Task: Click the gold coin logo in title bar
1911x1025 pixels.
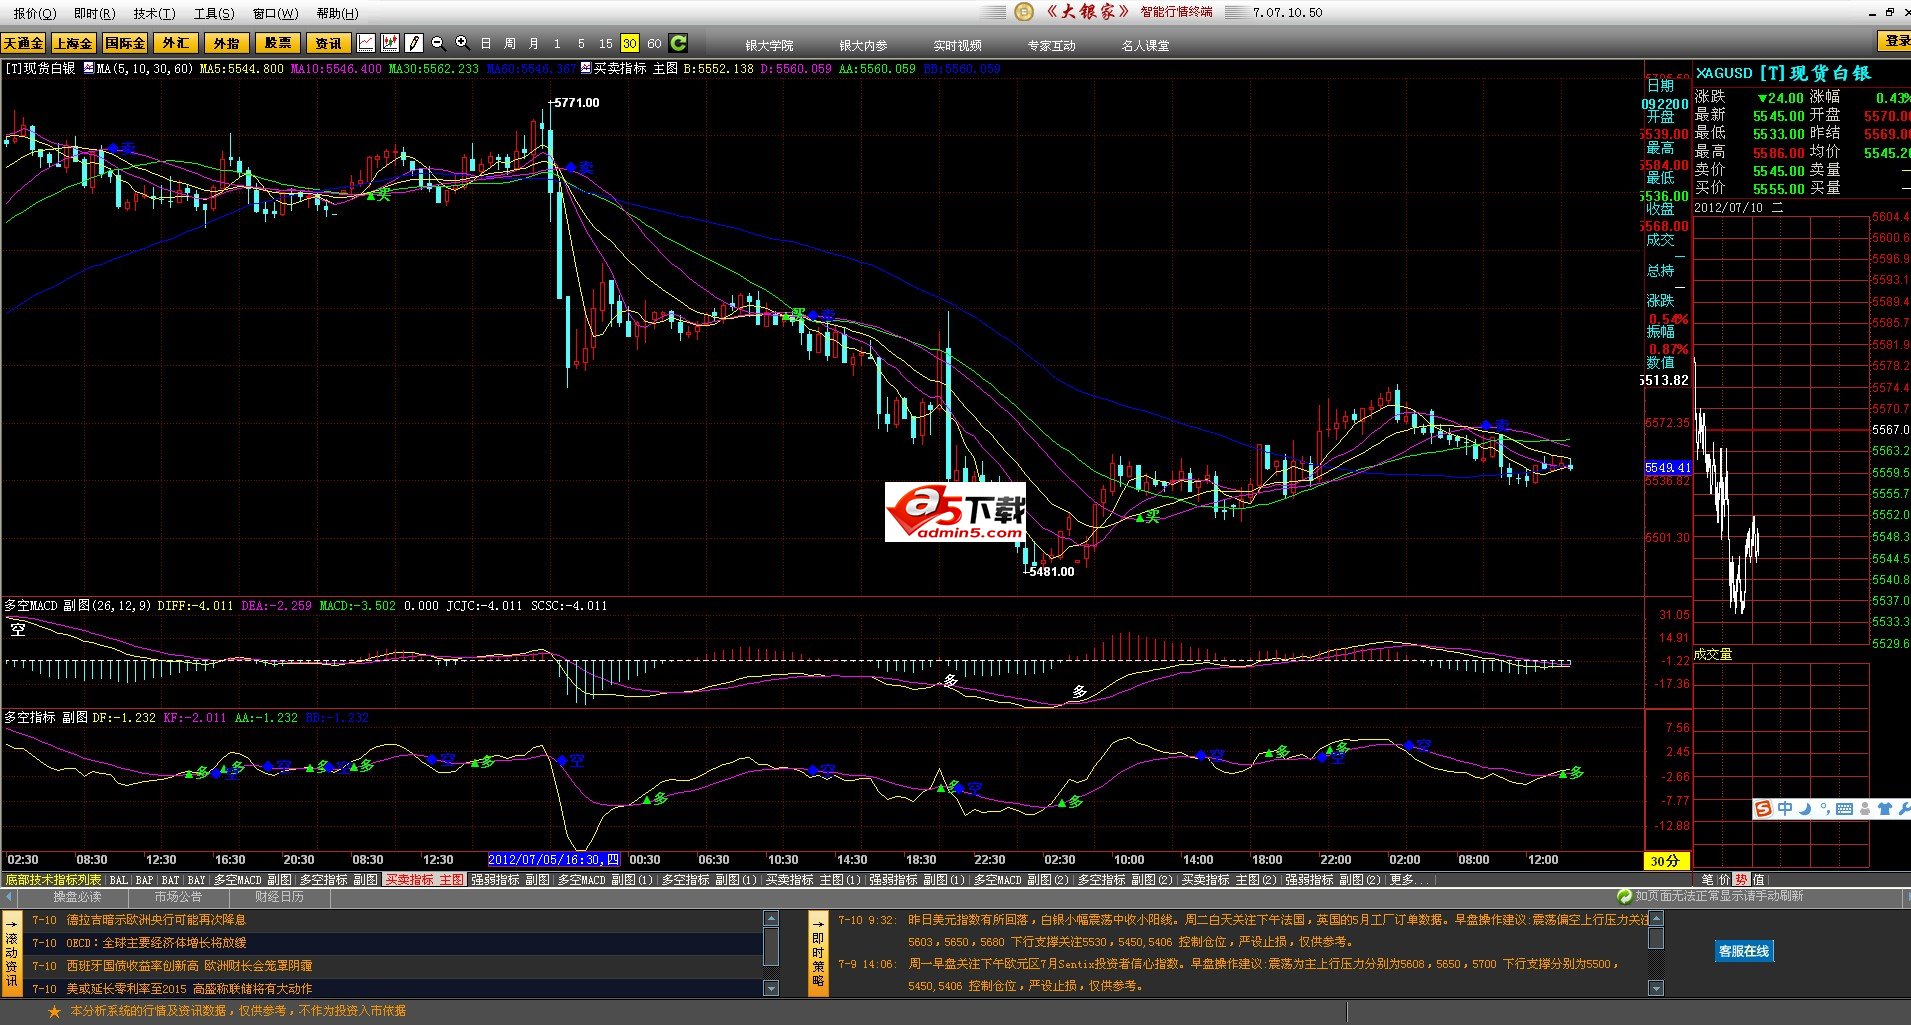Action: [1023, 12]
